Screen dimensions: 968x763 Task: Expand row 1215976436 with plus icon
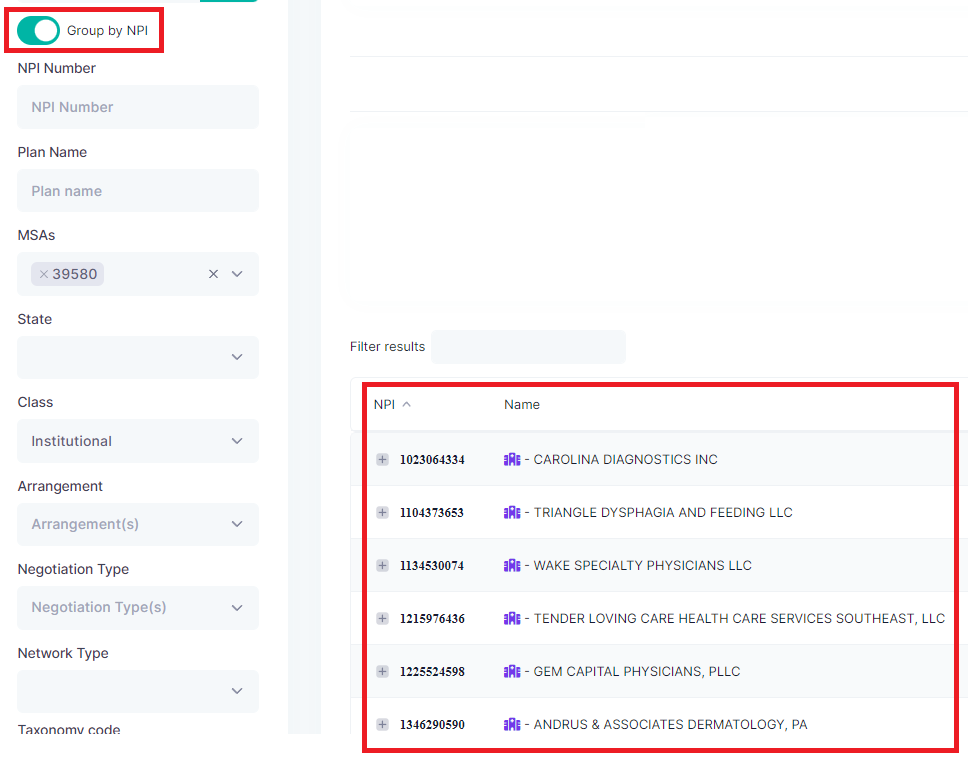click(x=383, y=619)
